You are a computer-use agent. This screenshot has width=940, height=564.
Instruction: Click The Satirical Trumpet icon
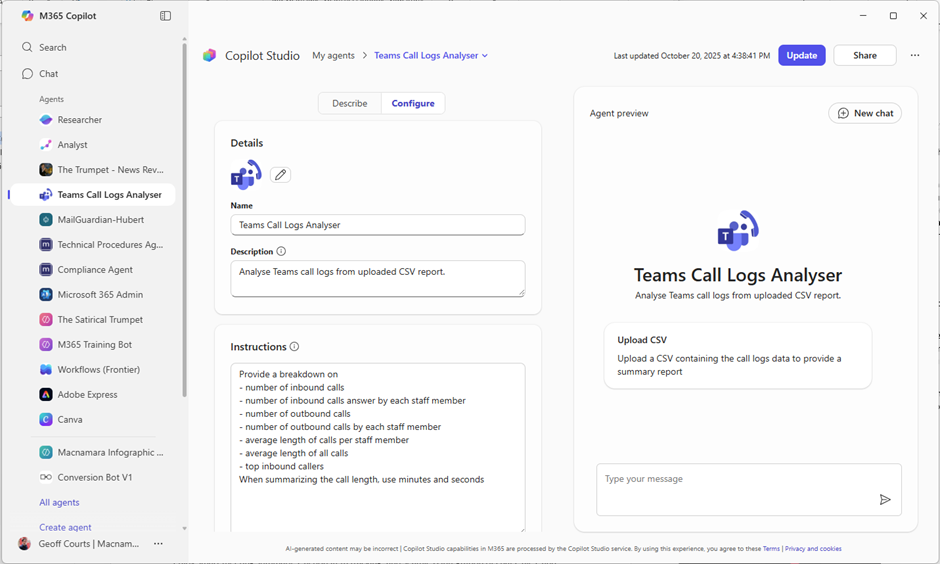46,319
